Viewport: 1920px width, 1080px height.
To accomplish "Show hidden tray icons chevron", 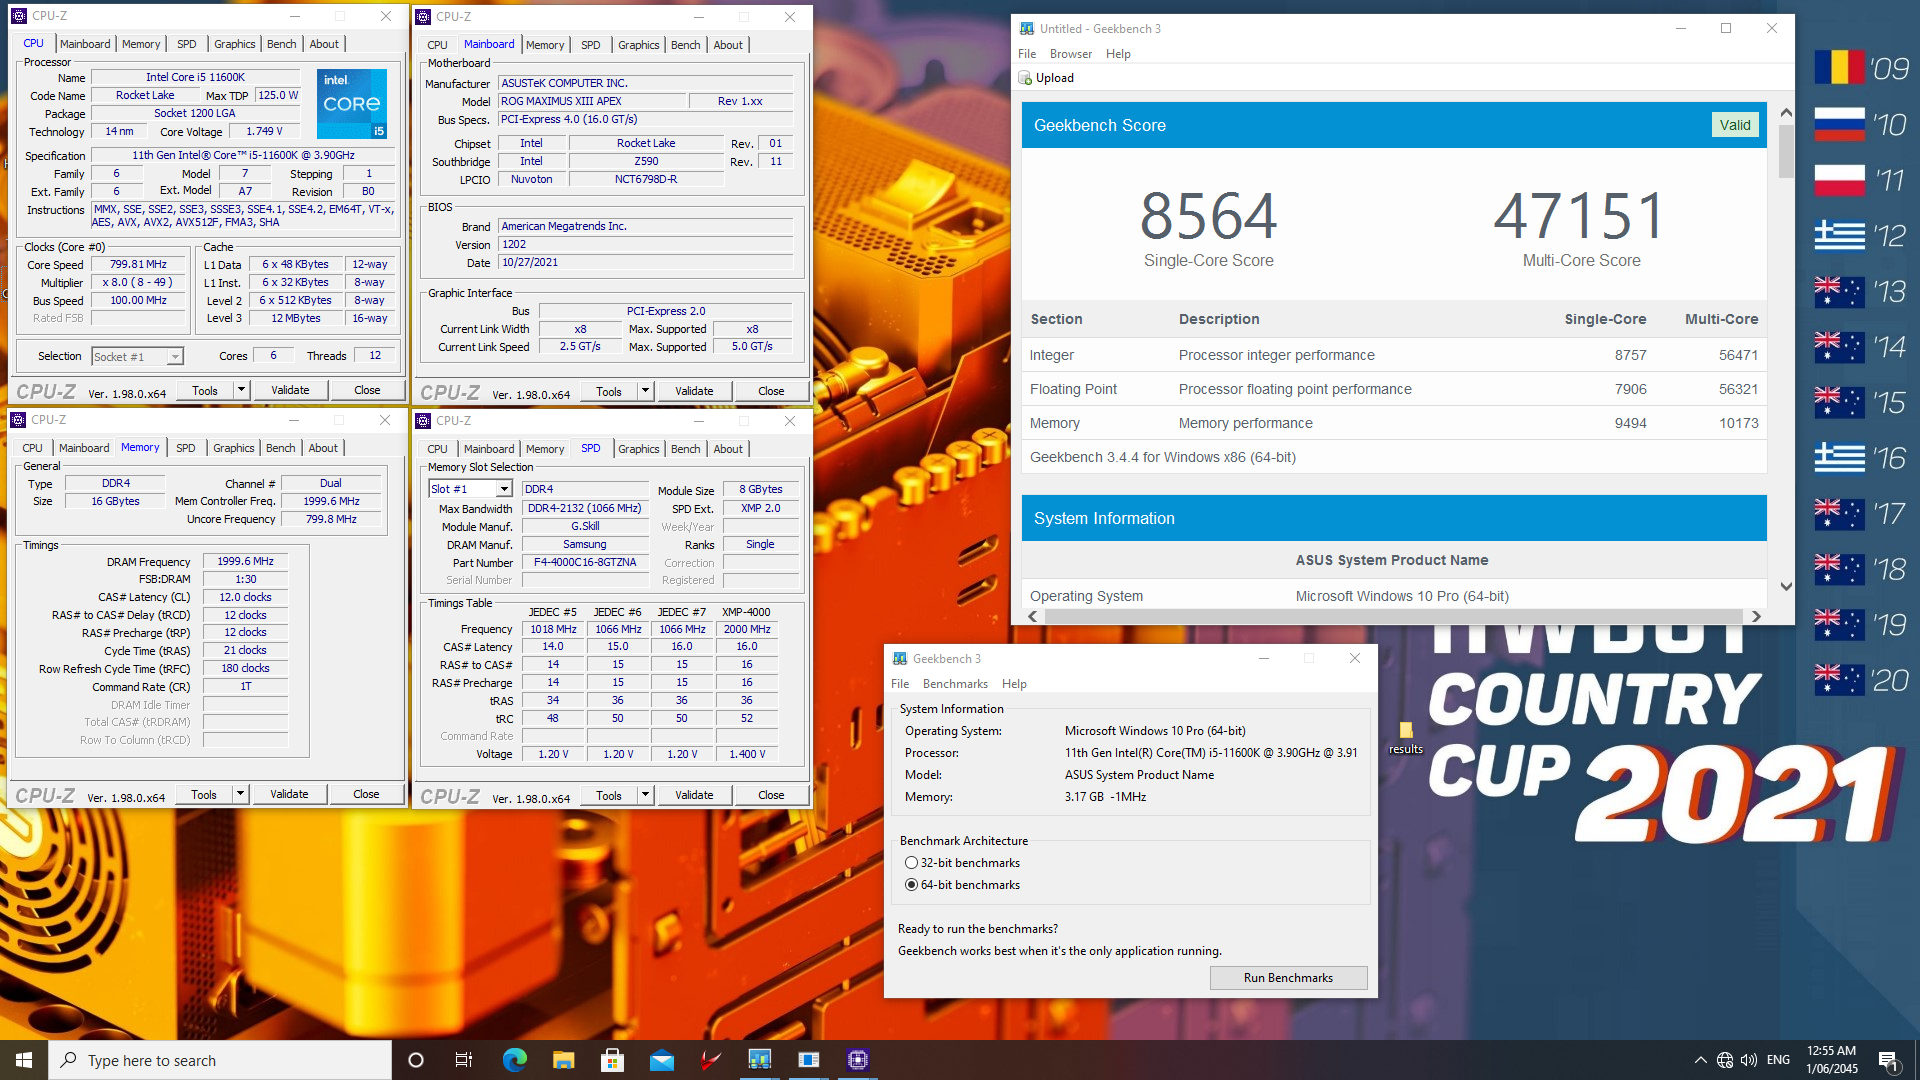I will coord(1700,1060).
